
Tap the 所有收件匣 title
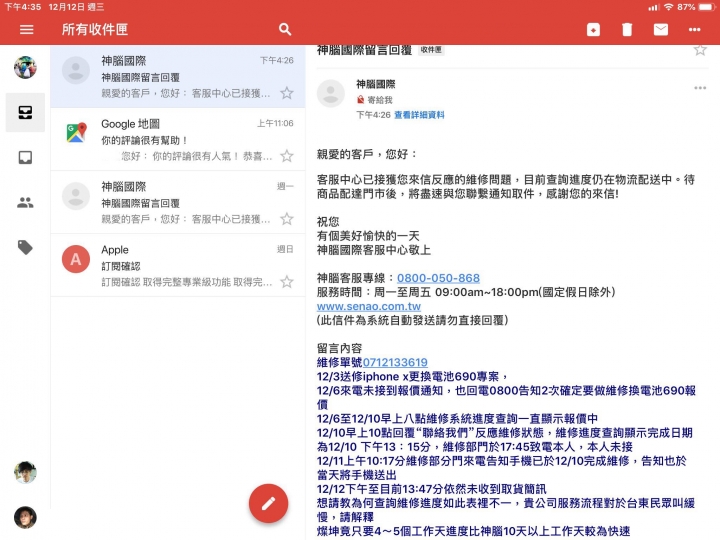95,29
